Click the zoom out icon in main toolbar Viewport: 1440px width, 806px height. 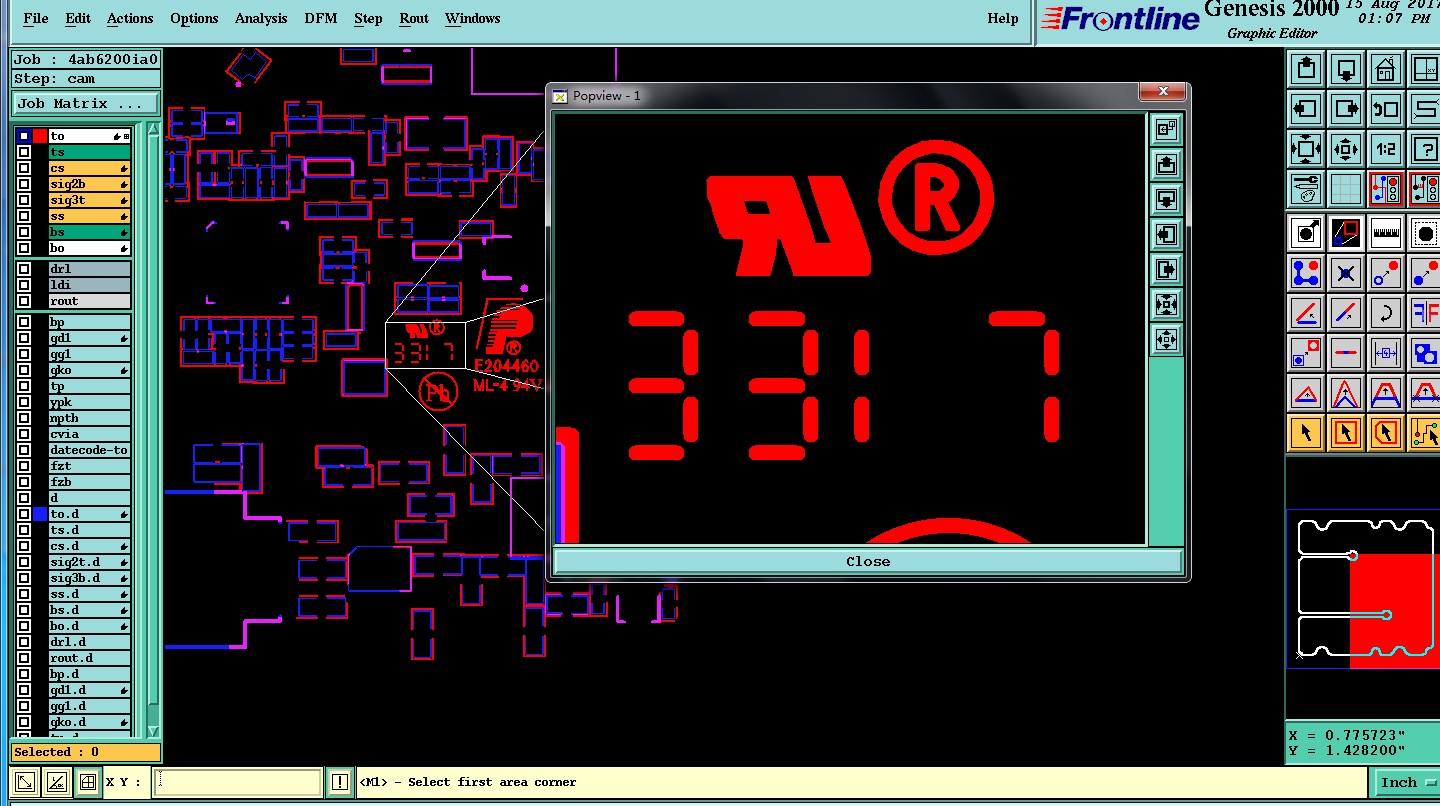click(x=1346, y=149)
